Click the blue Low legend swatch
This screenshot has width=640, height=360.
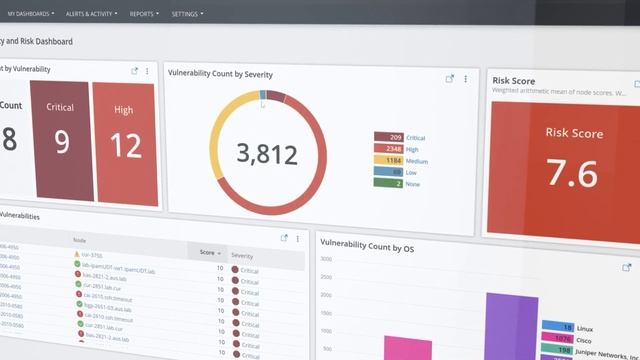(x=388, y=172)
